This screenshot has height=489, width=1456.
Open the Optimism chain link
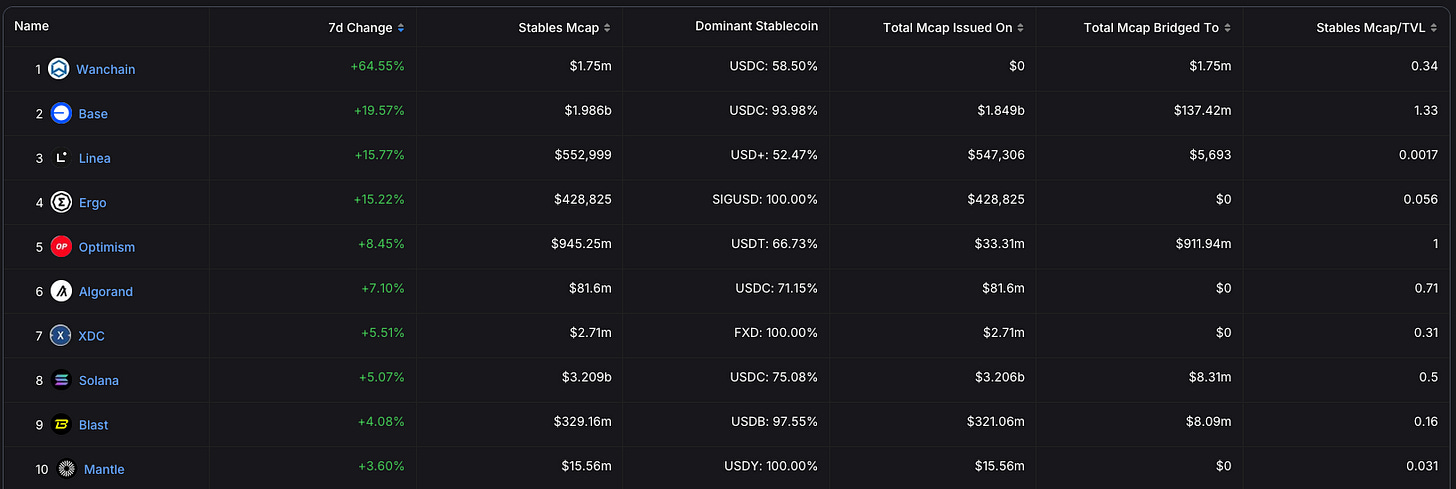click(107, 247)
